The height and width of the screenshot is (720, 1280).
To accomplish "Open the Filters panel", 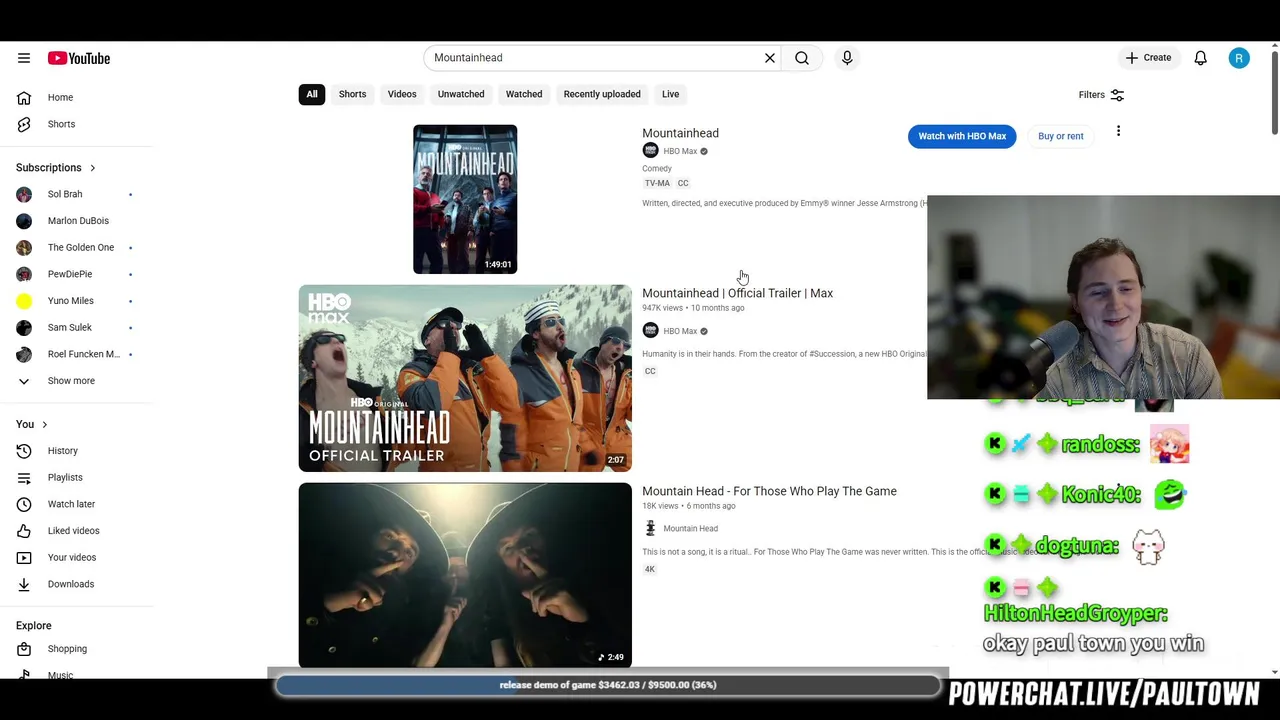I will (1101, 95).
